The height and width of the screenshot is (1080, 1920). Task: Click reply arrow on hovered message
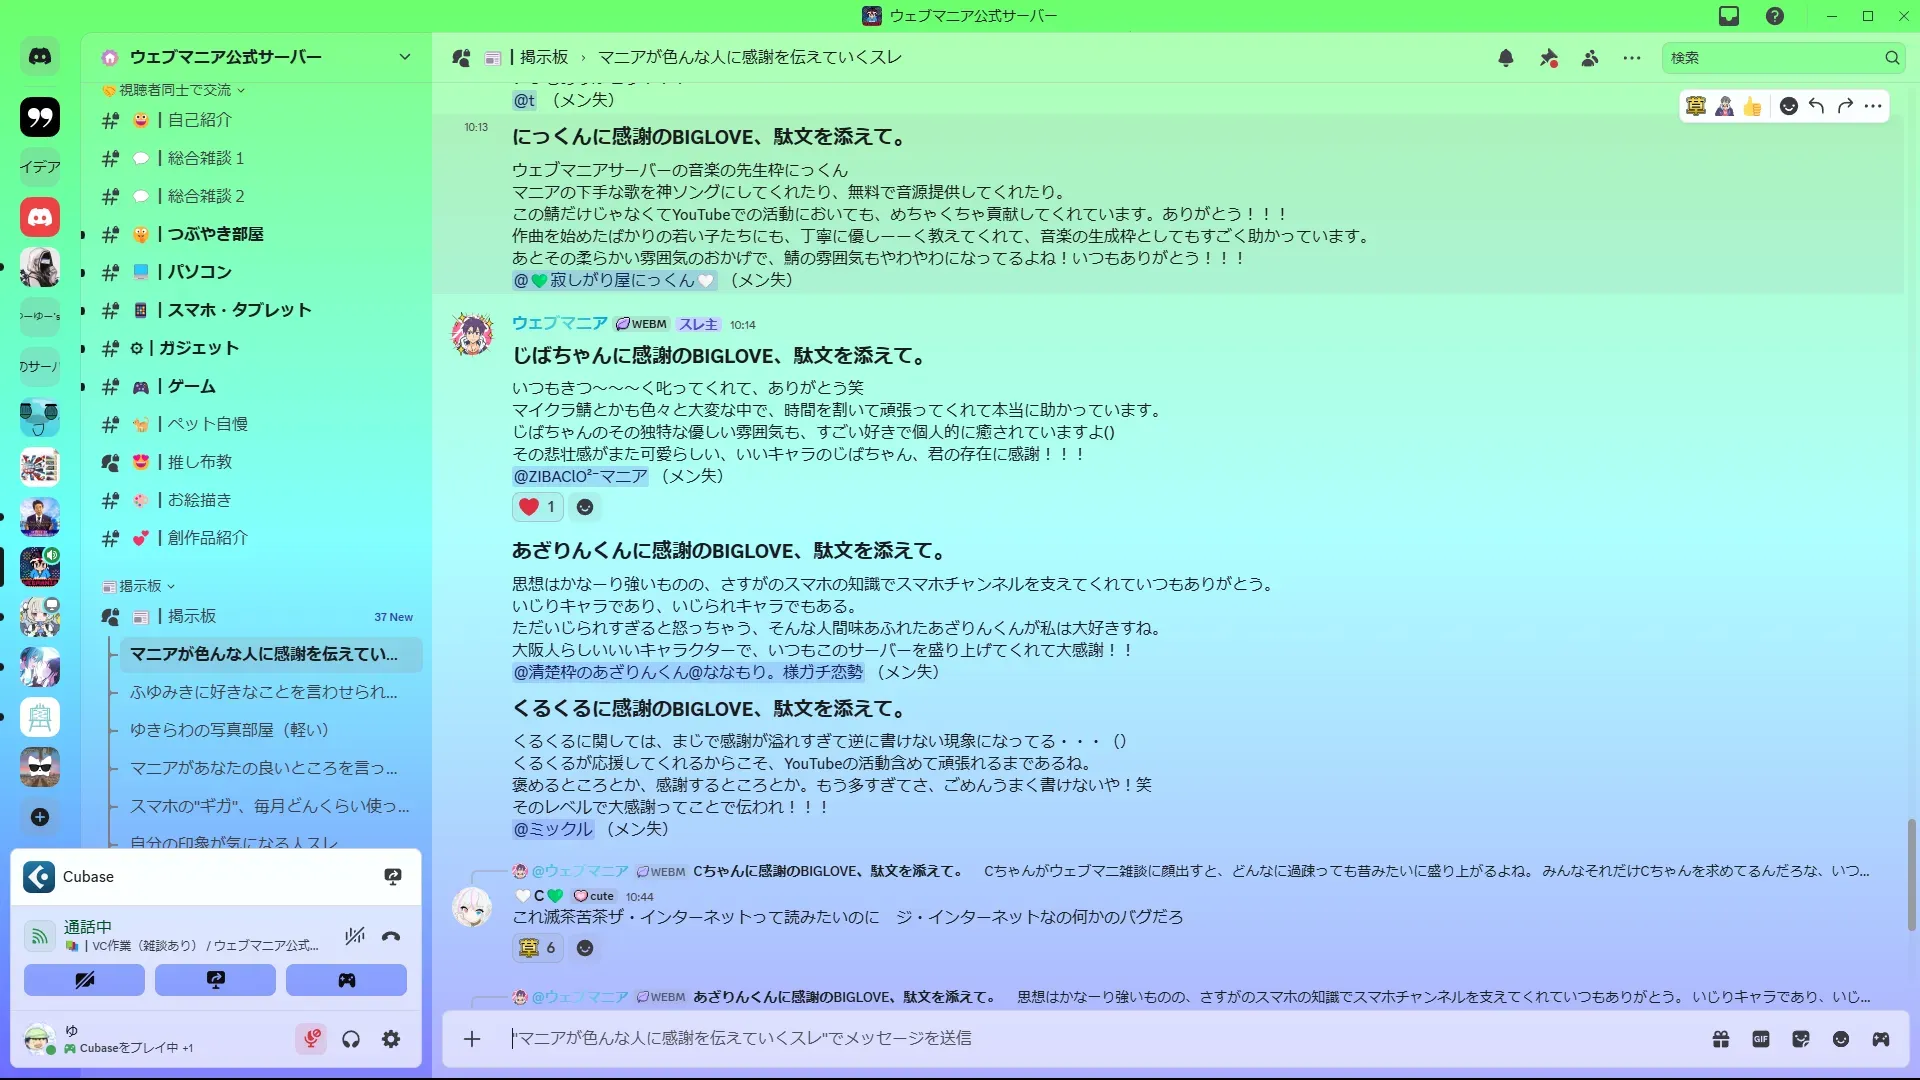pos(1817,106)
